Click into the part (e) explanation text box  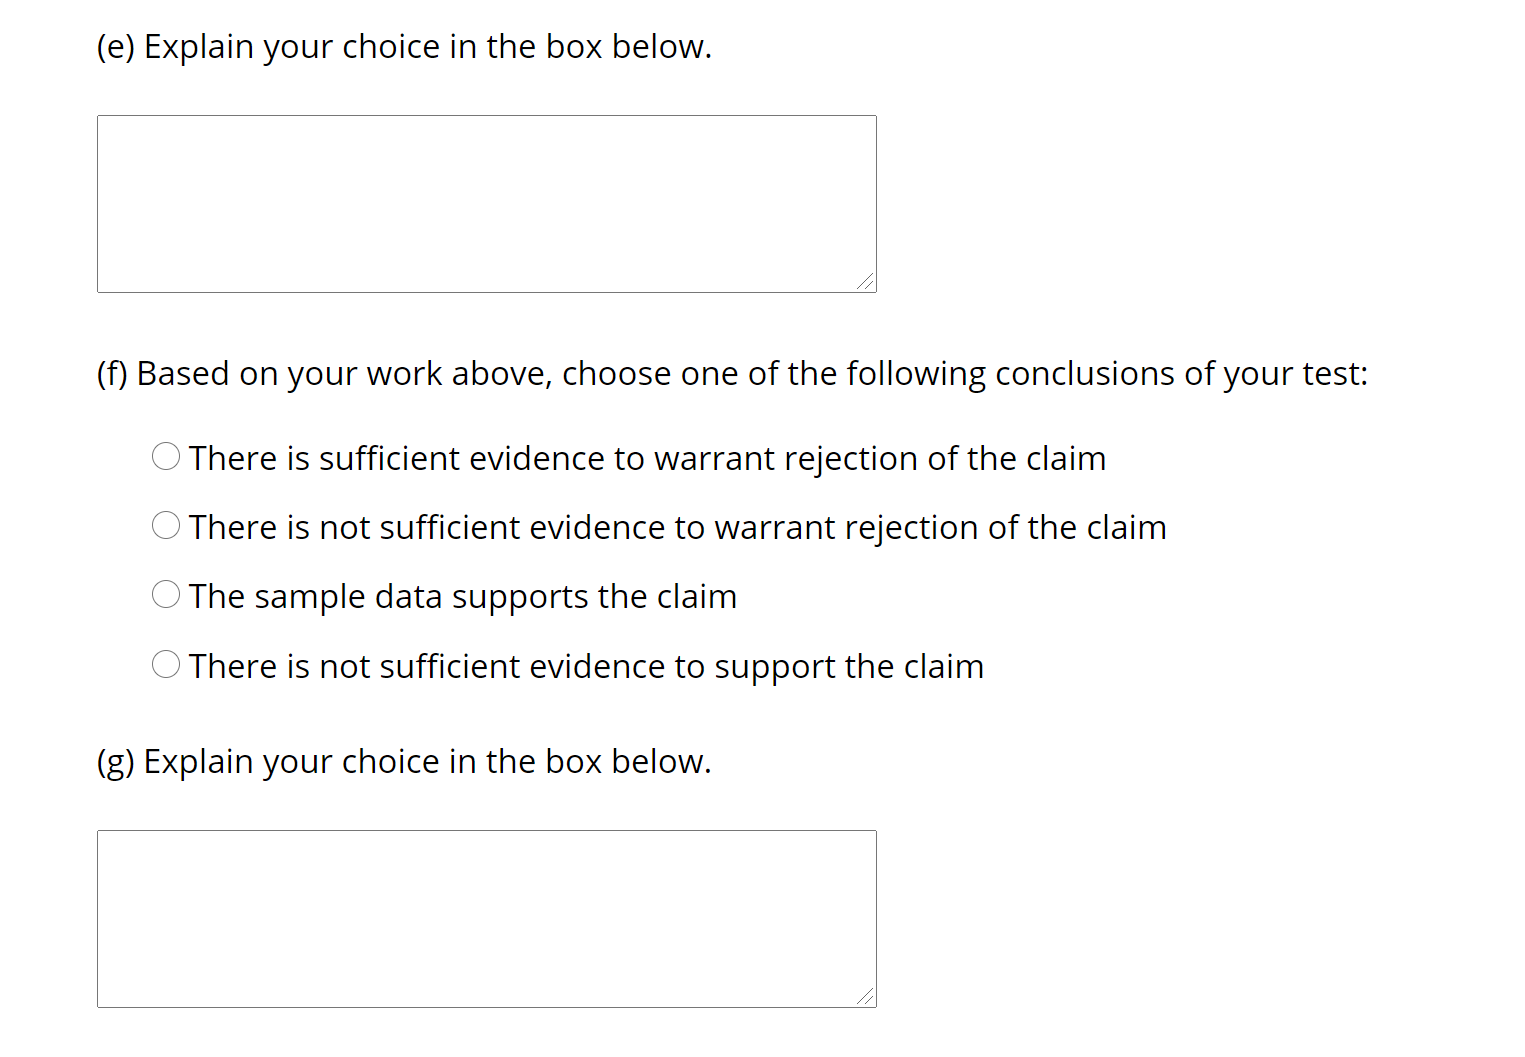[x=486, y=204]
